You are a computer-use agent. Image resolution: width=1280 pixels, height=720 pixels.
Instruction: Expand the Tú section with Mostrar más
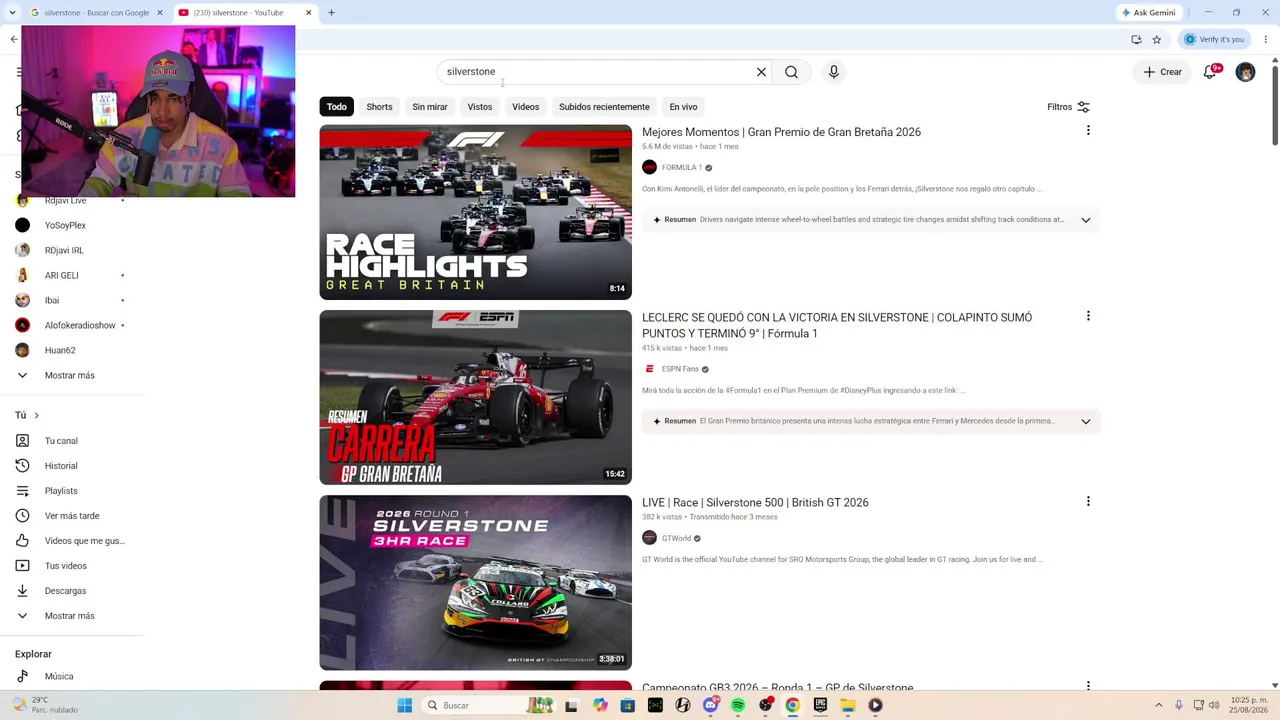click(70, 616)
